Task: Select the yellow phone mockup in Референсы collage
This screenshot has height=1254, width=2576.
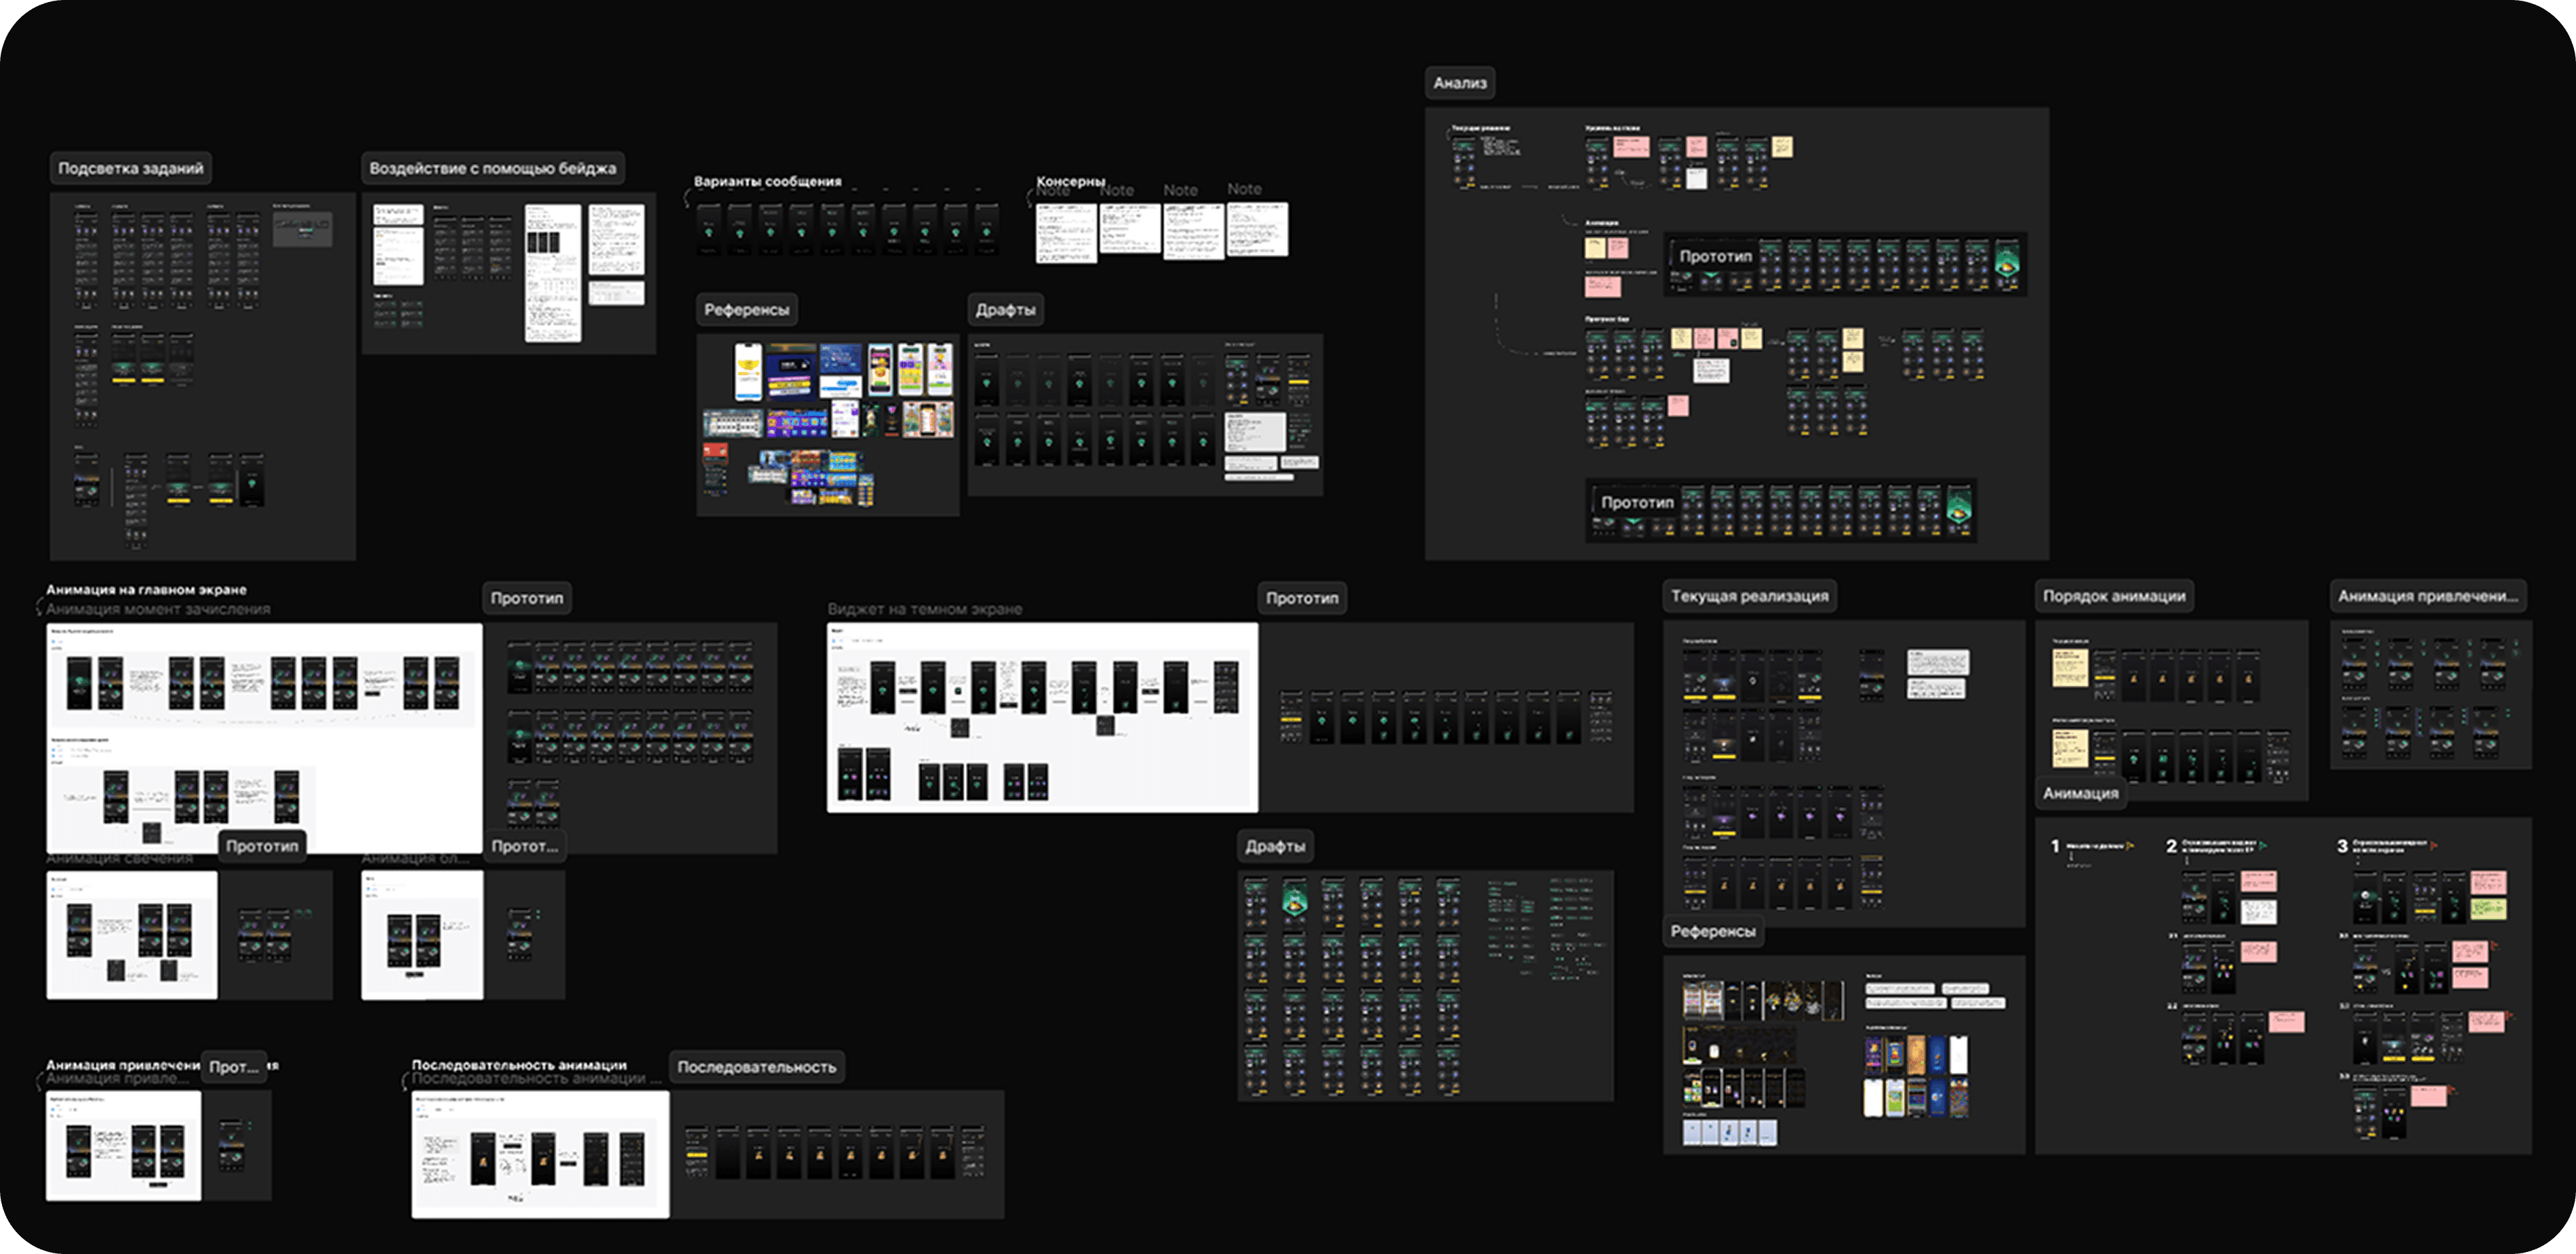Action: (x=748, y=372)
